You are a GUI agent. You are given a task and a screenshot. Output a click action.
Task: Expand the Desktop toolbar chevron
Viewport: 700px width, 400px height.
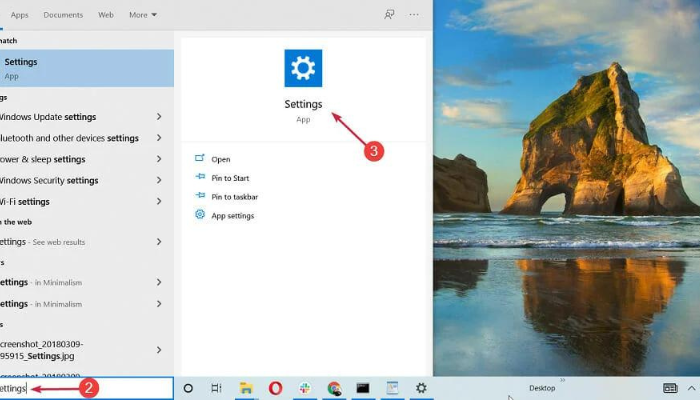coord(562,380)
